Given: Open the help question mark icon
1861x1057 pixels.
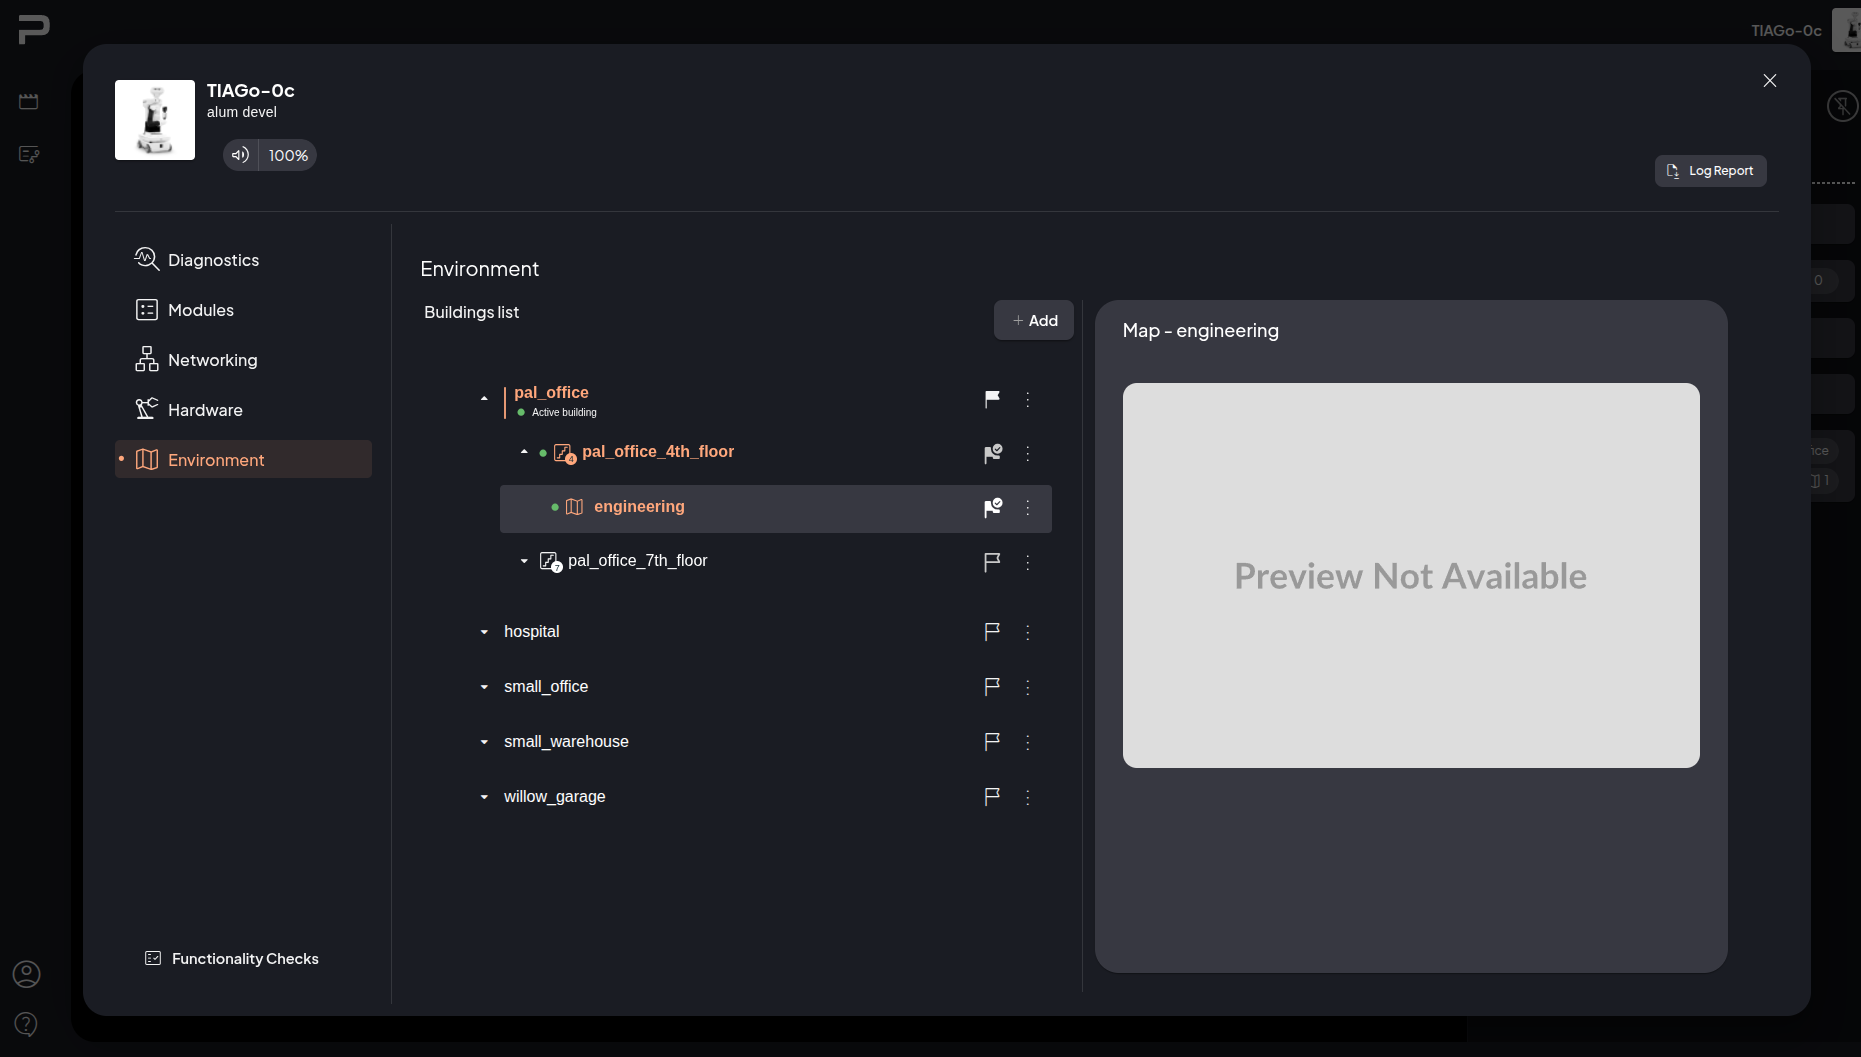Looking at the screenshot, I should click(x=27, y=1024).
